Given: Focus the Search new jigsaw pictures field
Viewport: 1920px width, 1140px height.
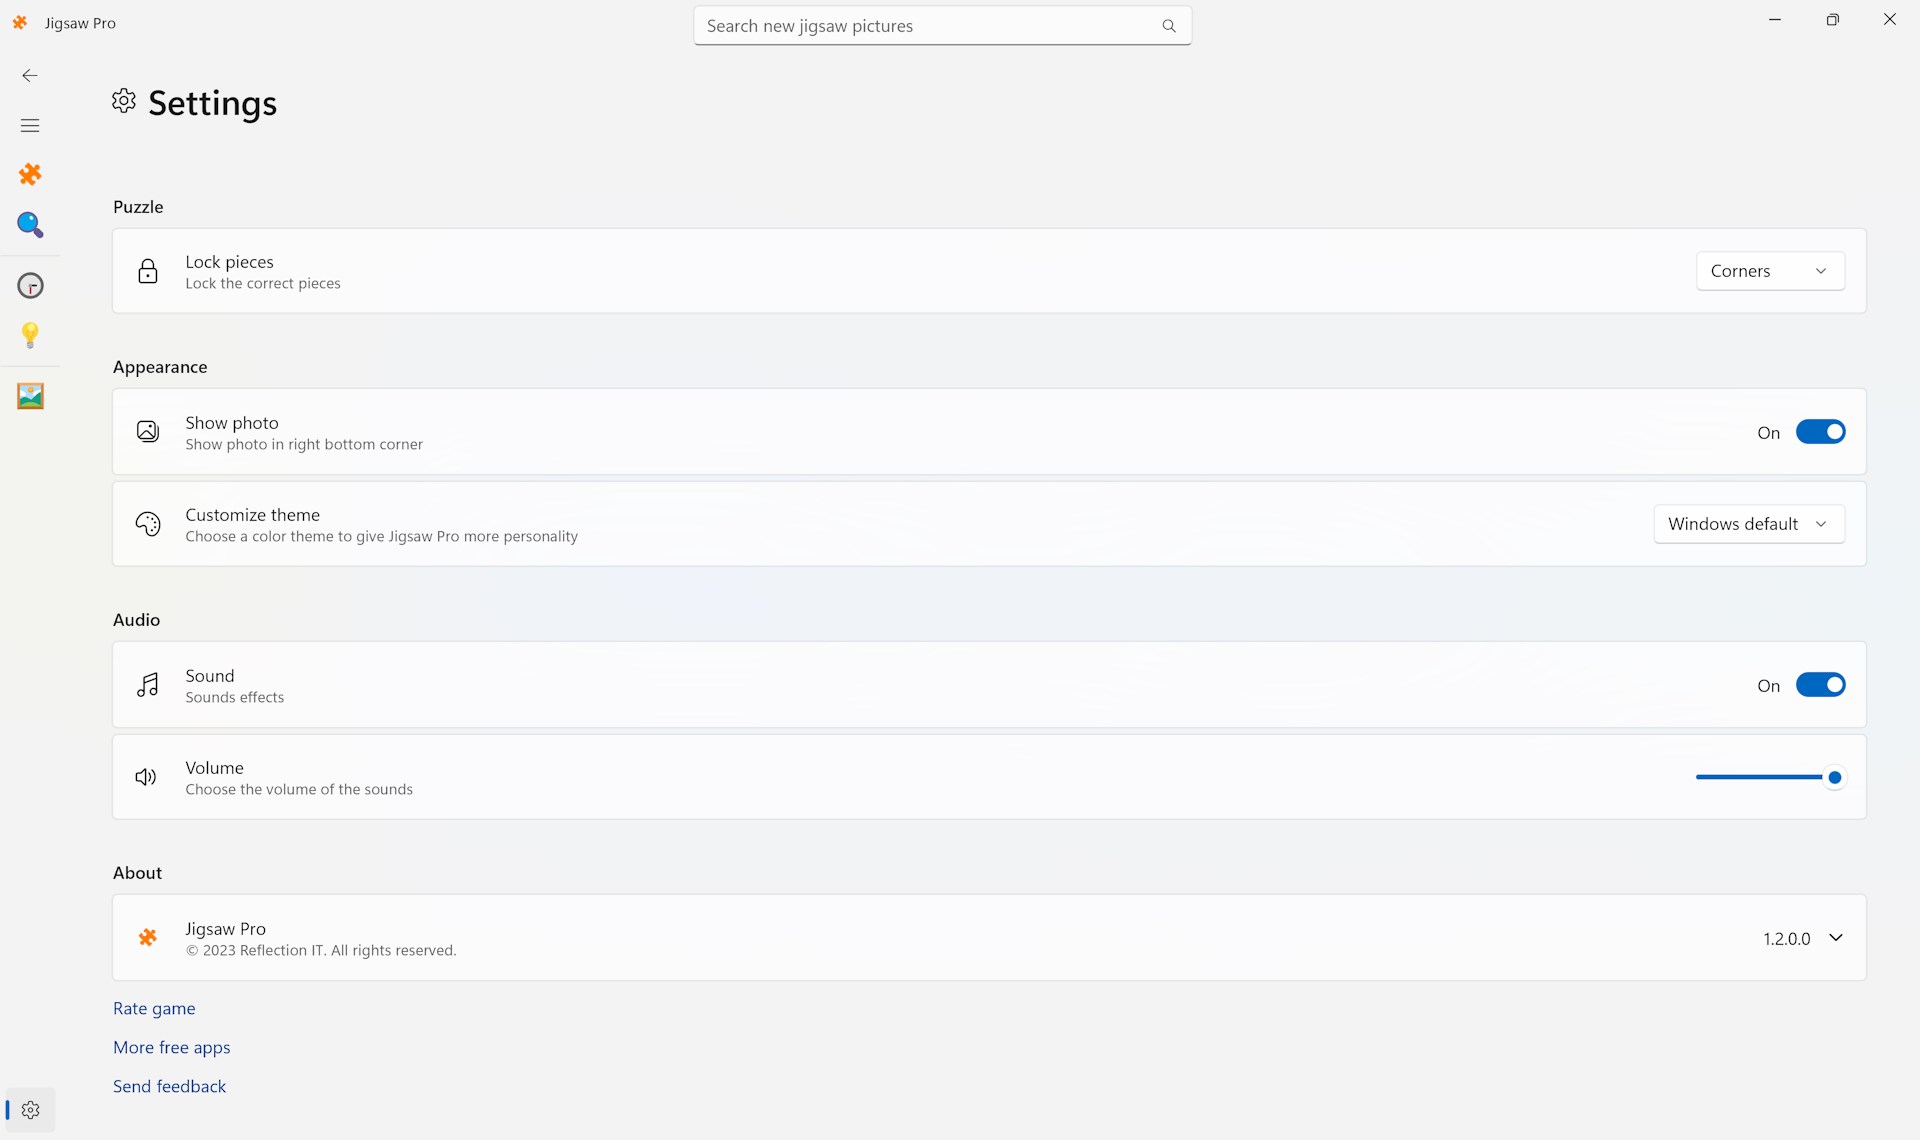Looking at the screenshot, I should click(x=925, y=26).
